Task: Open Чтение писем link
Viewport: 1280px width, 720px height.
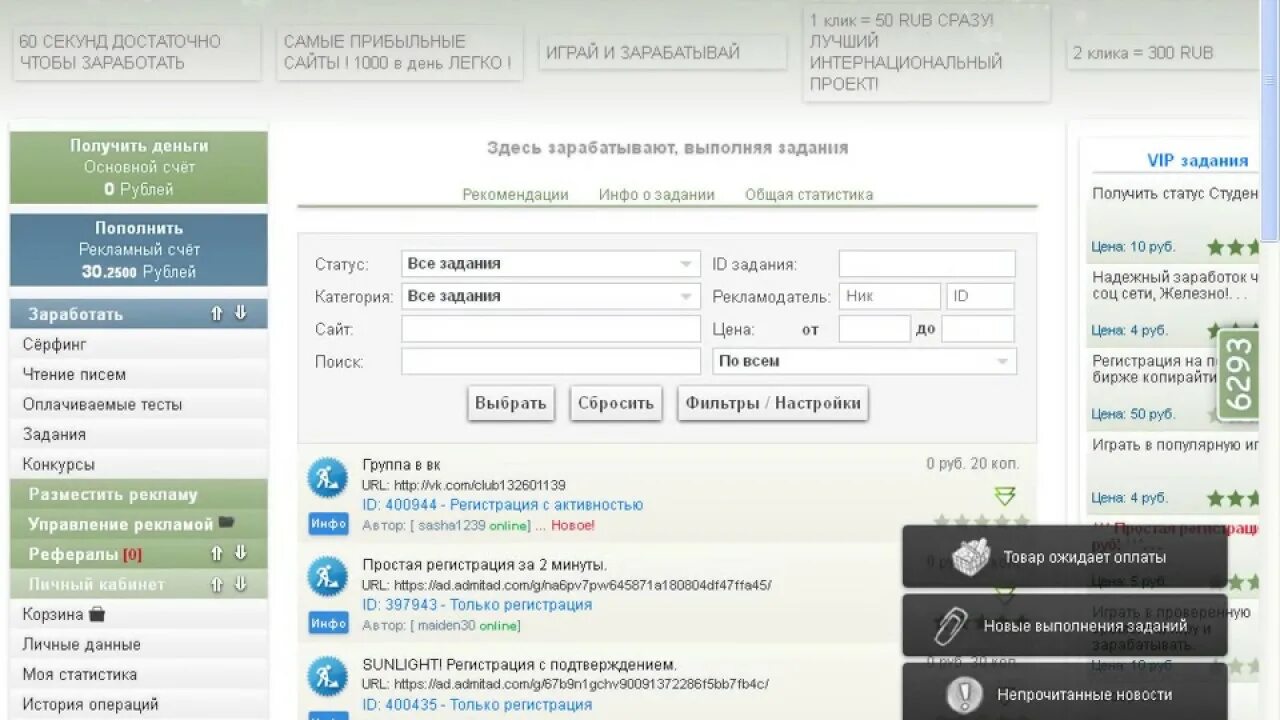Action: [x=74, y=374]
